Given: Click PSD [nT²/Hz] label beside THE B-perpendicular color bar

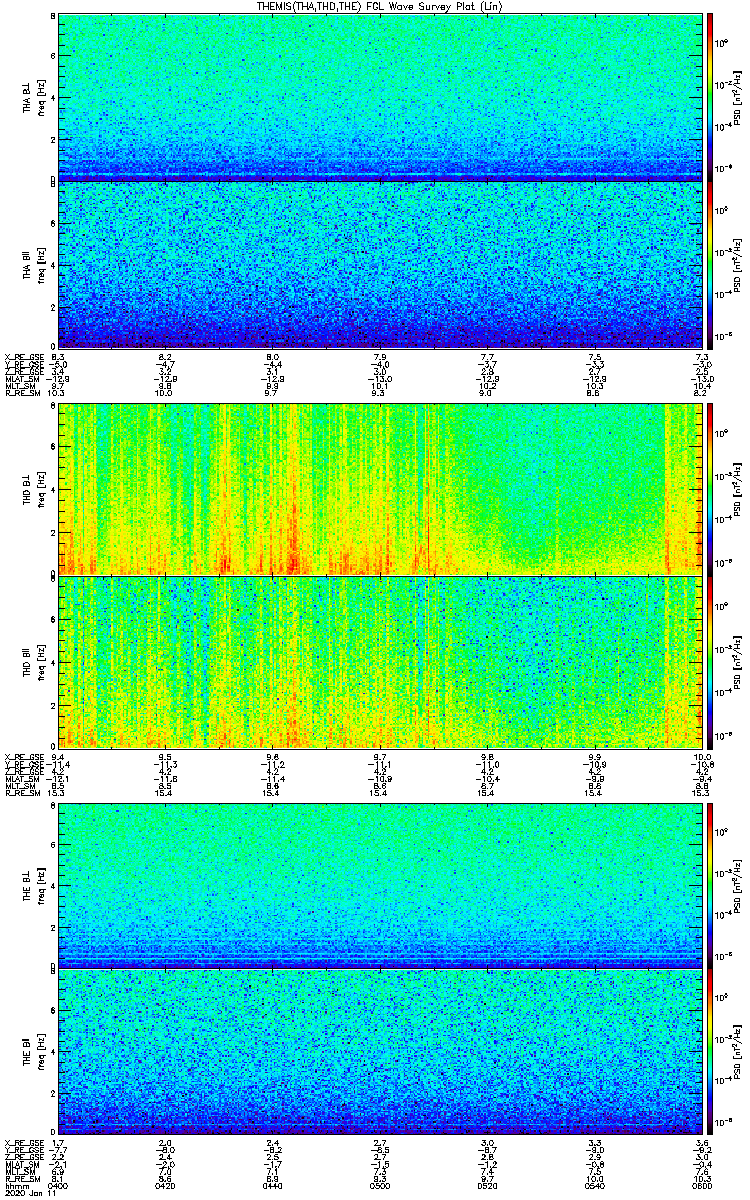Looking at the screenshot, I should pyautogui.click(x=737, y=885).
